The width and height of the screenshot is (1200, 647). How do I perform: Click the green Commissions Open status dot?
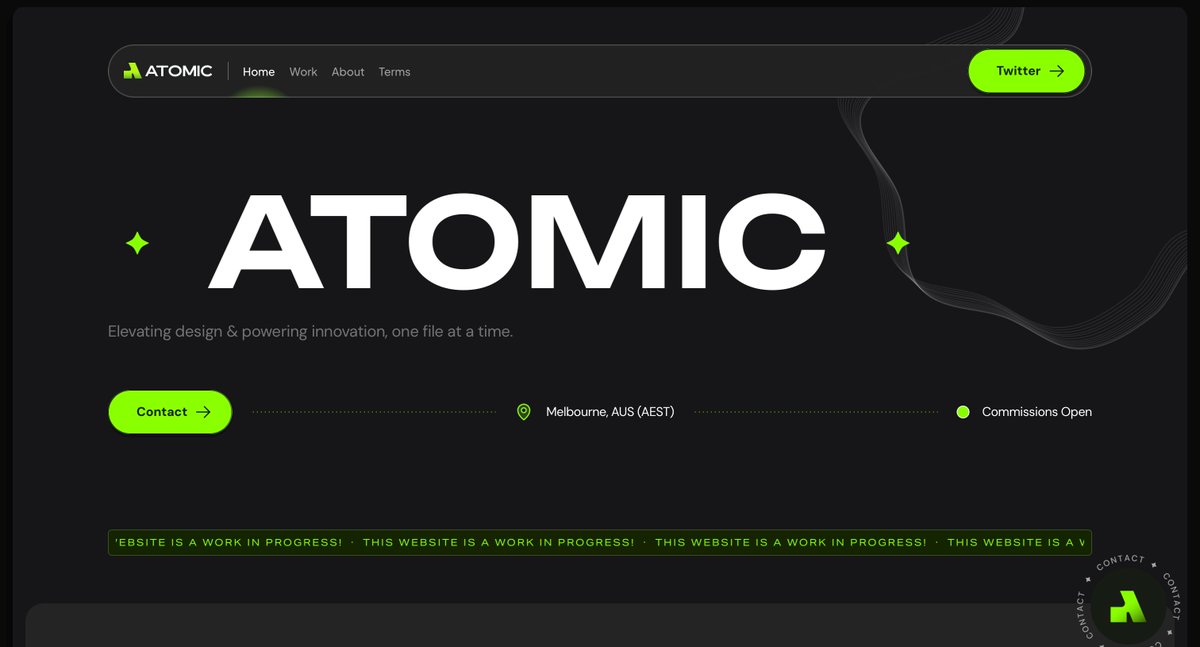point(963,411)
